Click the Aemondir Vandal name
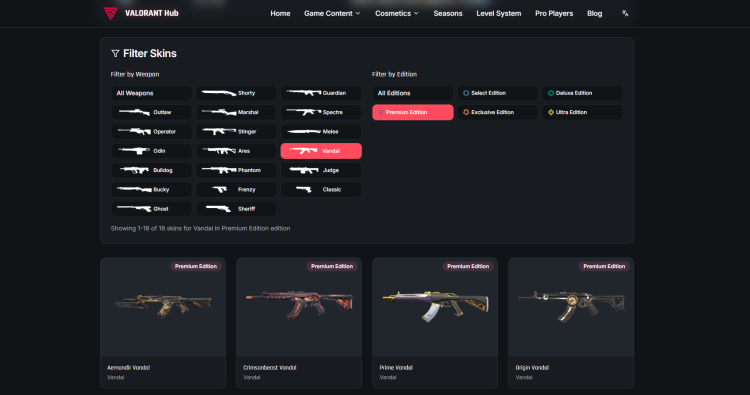This screenshot has height=395, width=750. coord(129,368)
